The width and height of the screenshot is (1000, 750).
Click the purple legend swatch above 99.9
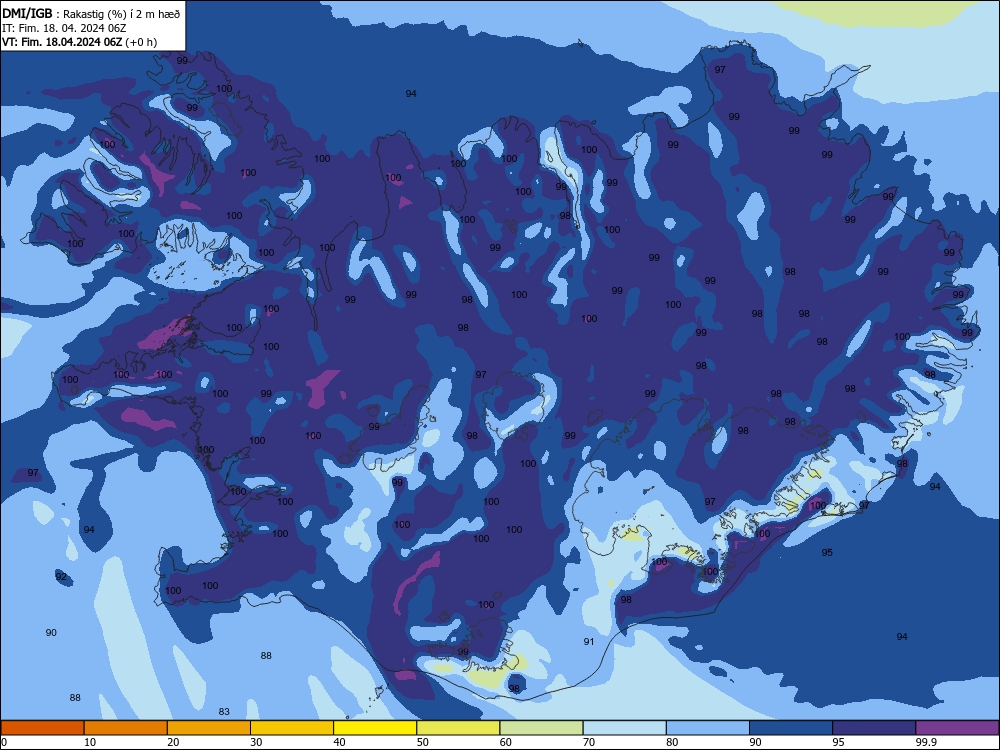957,728
